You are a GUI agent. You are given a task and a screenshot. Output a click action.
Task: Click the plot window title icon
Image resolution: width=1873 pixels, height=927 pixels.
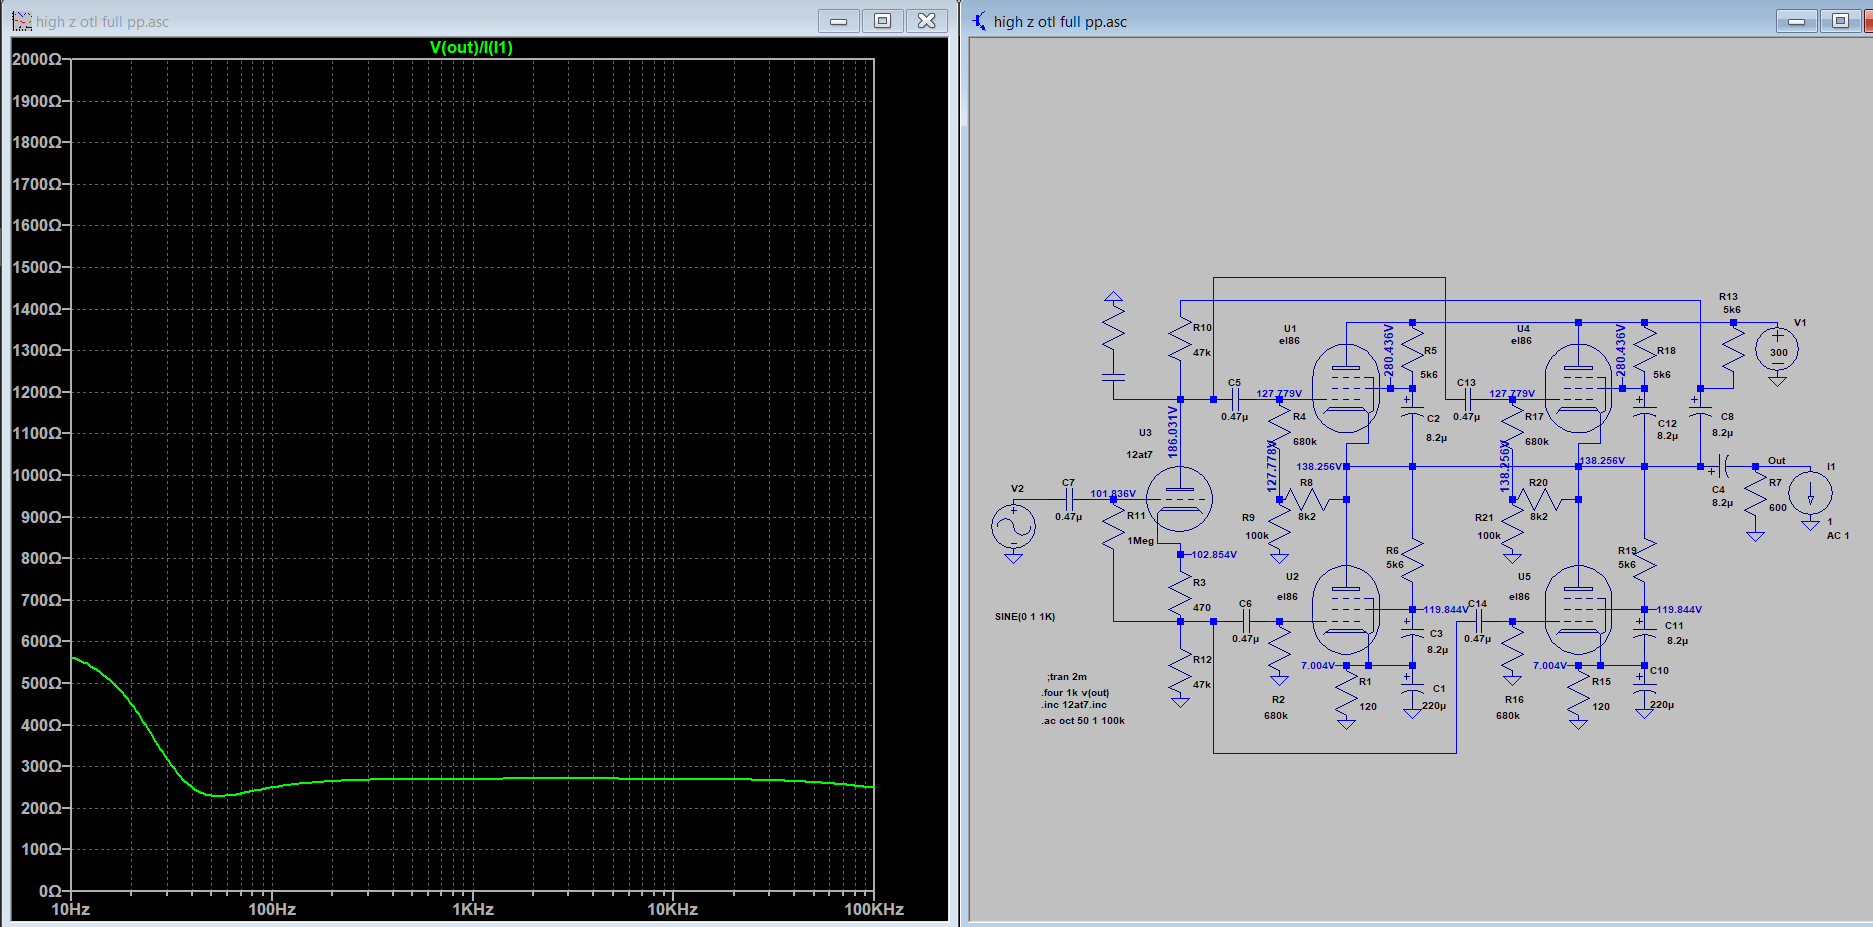coord(22,21)
